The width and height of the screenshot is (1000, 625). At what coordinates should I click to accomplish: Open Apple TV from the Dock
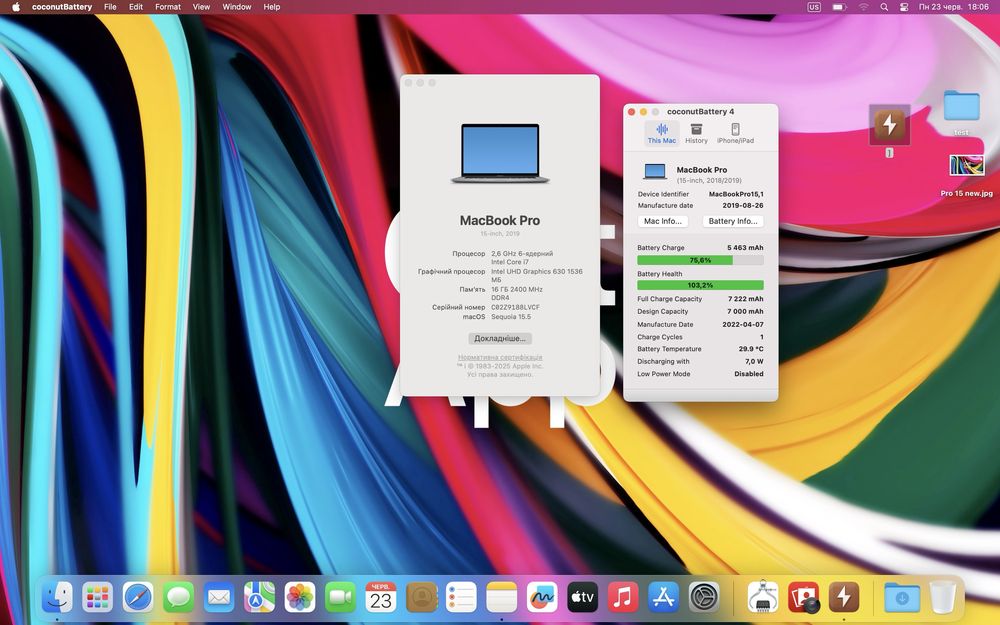click(x=582, y=598)
